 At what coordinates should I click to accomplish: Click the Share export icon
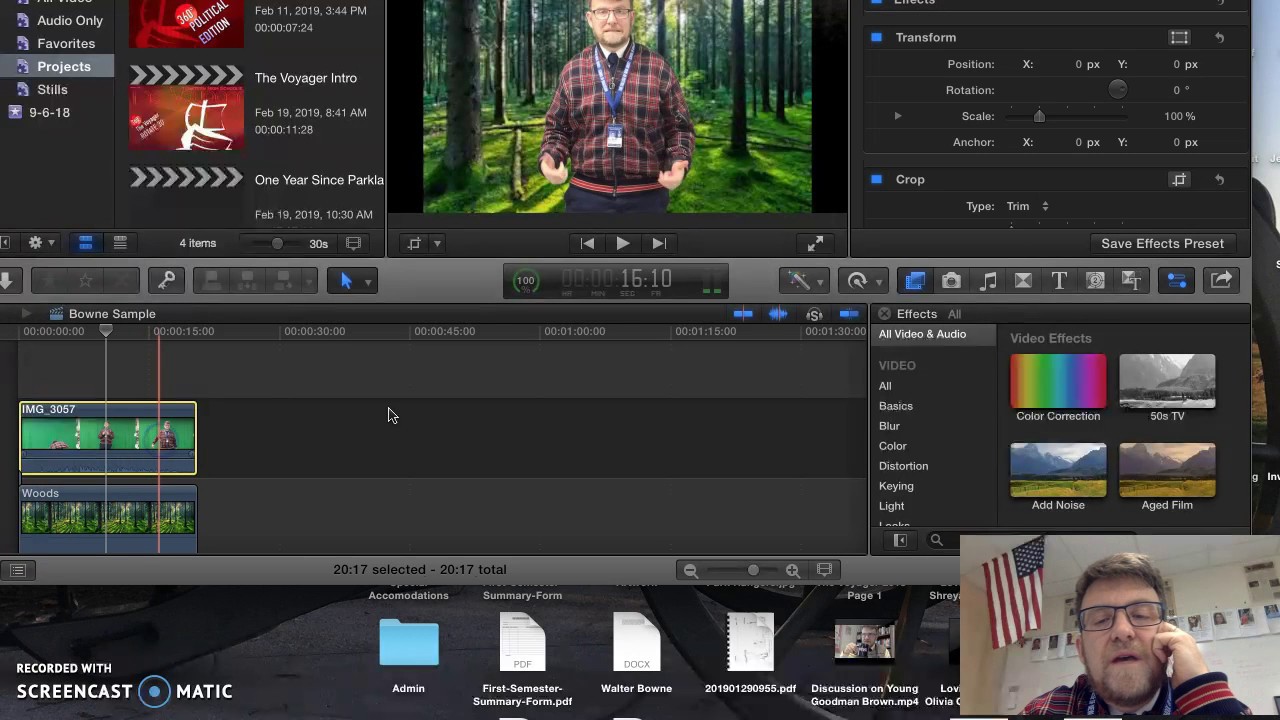point(1221,281)
